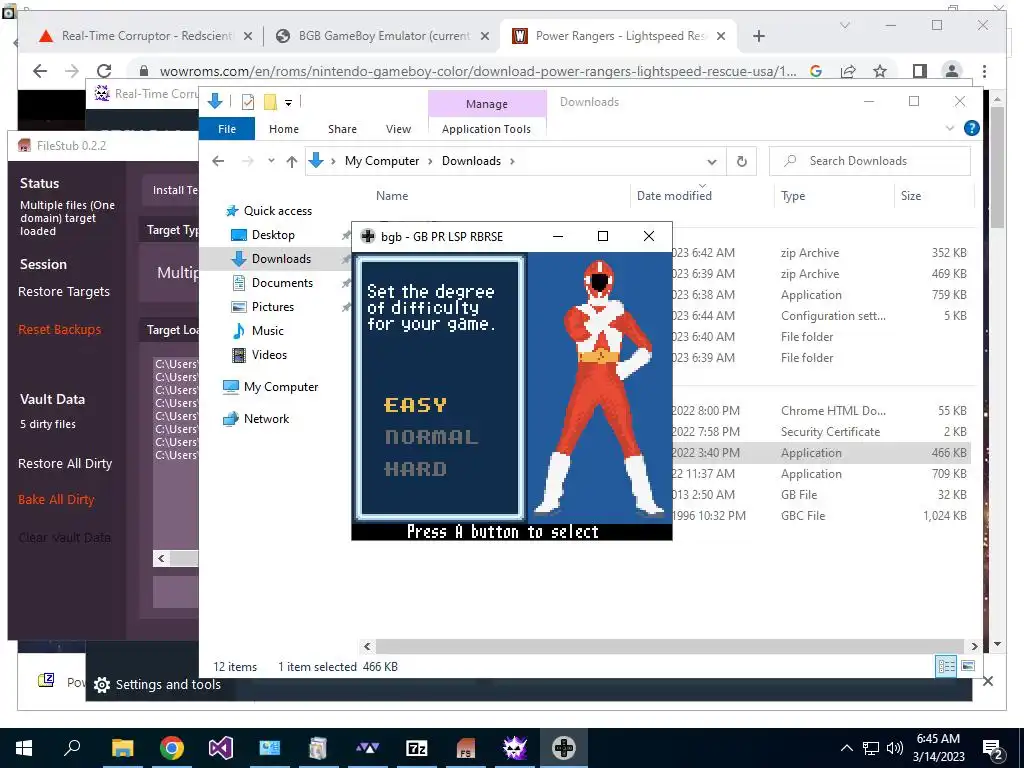Sort by Size column header

click(910, 195)
